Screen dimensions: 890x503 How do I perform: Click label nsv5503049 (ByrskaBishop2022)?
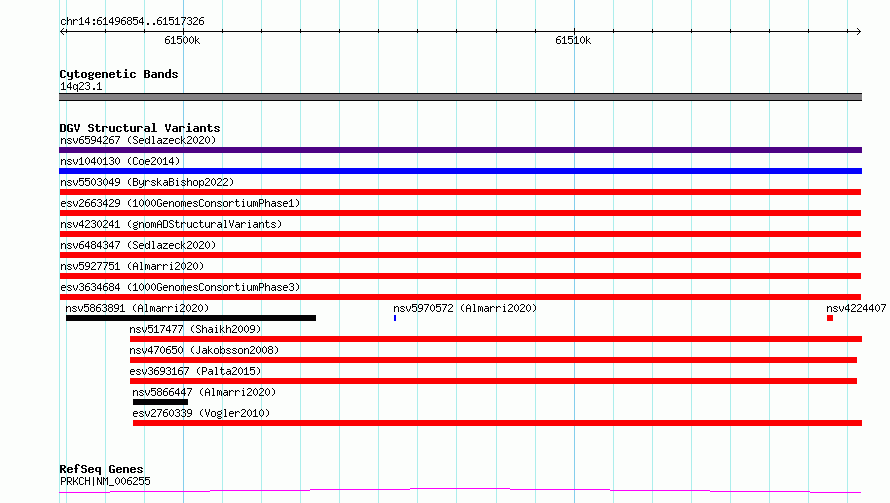tap(147, 182)
